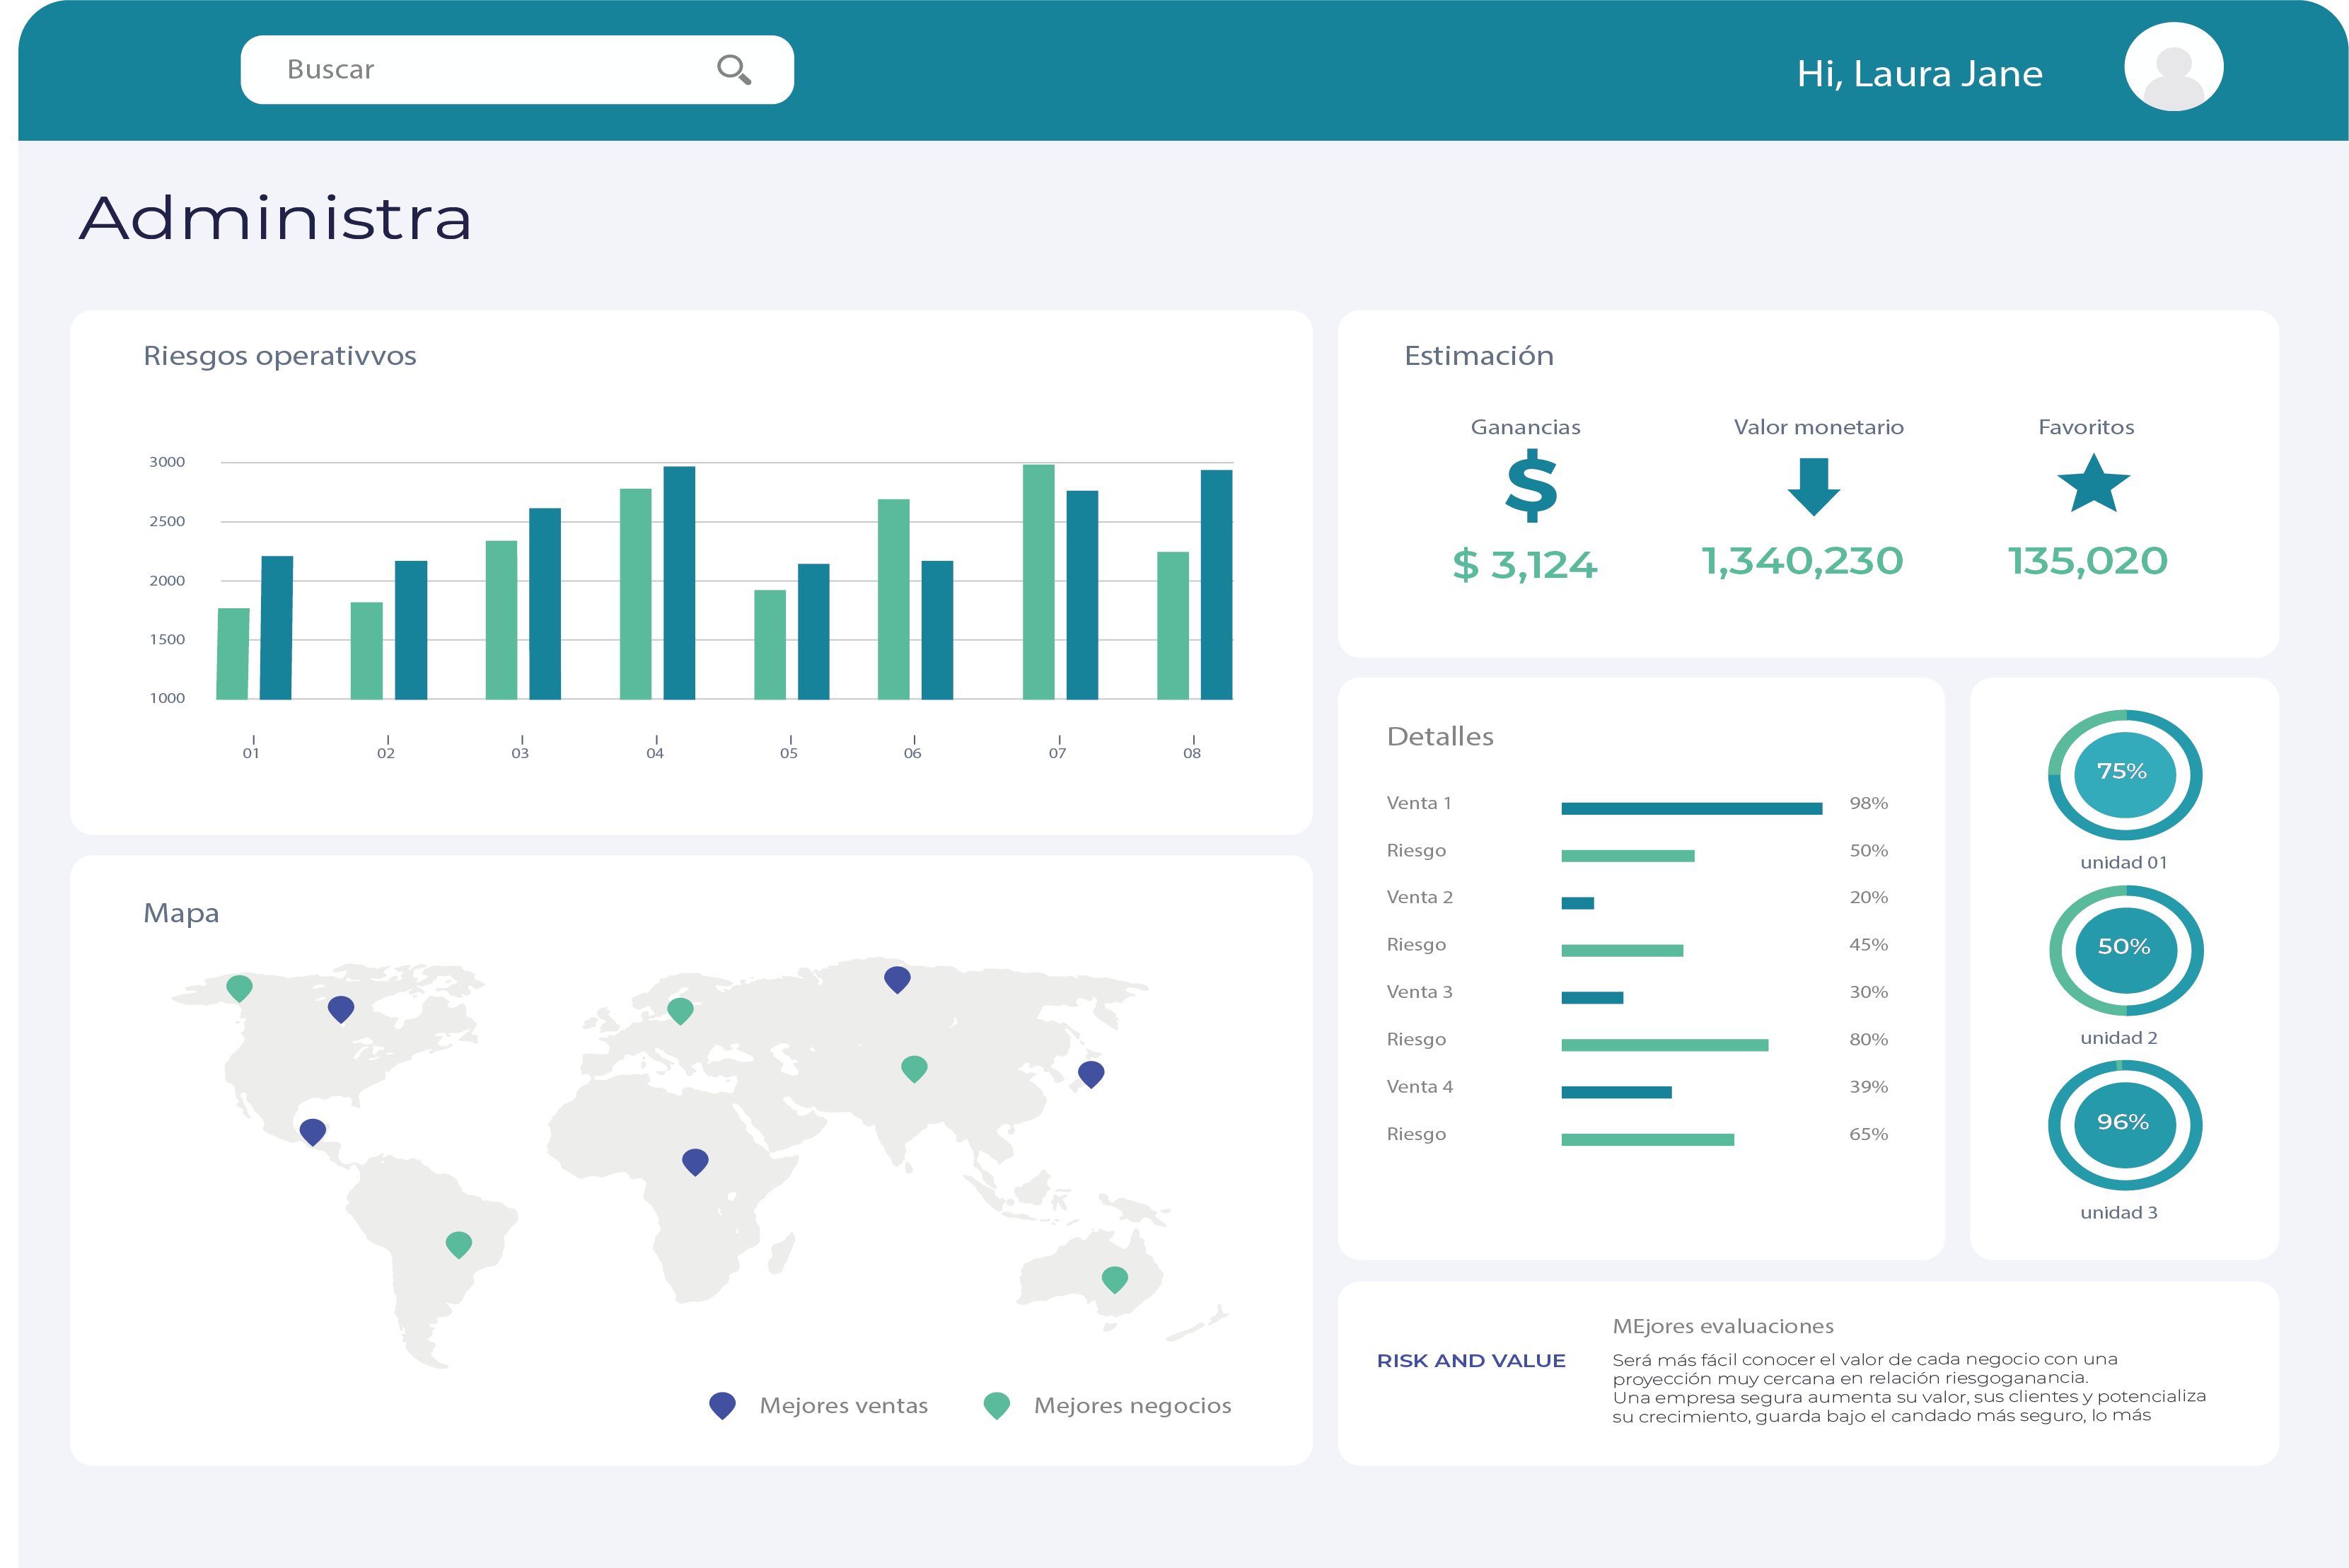This screenshot has width=2349, height=1568.
Task: Click the tallest green bar for month 07
Action: (1038, 581)
